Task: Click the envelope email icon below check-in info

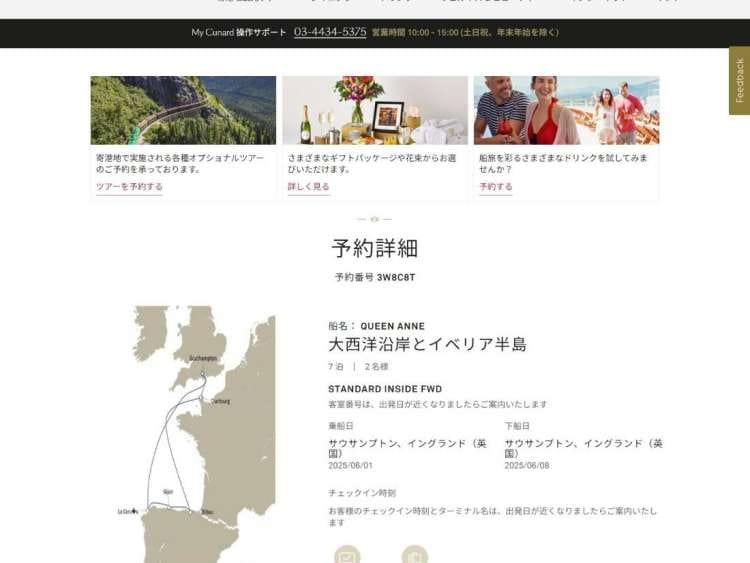Action: tap(347, 555)
